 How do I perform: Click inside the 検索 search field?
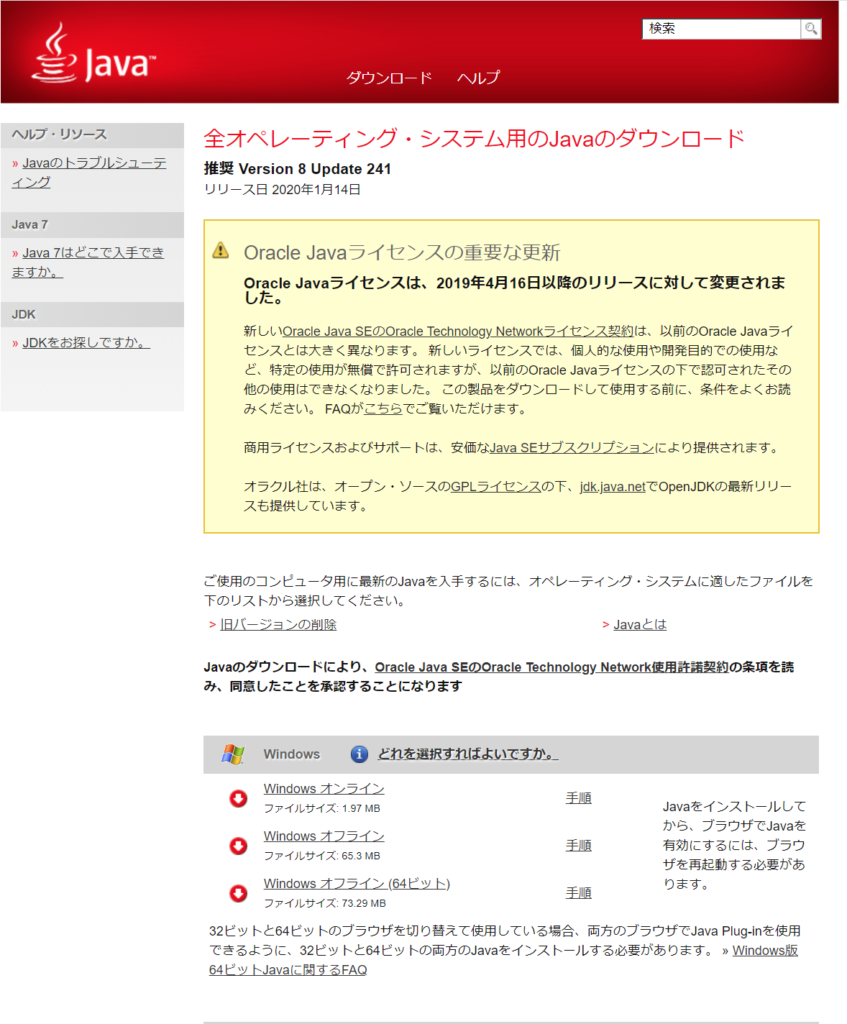click(x=720, y=29)
